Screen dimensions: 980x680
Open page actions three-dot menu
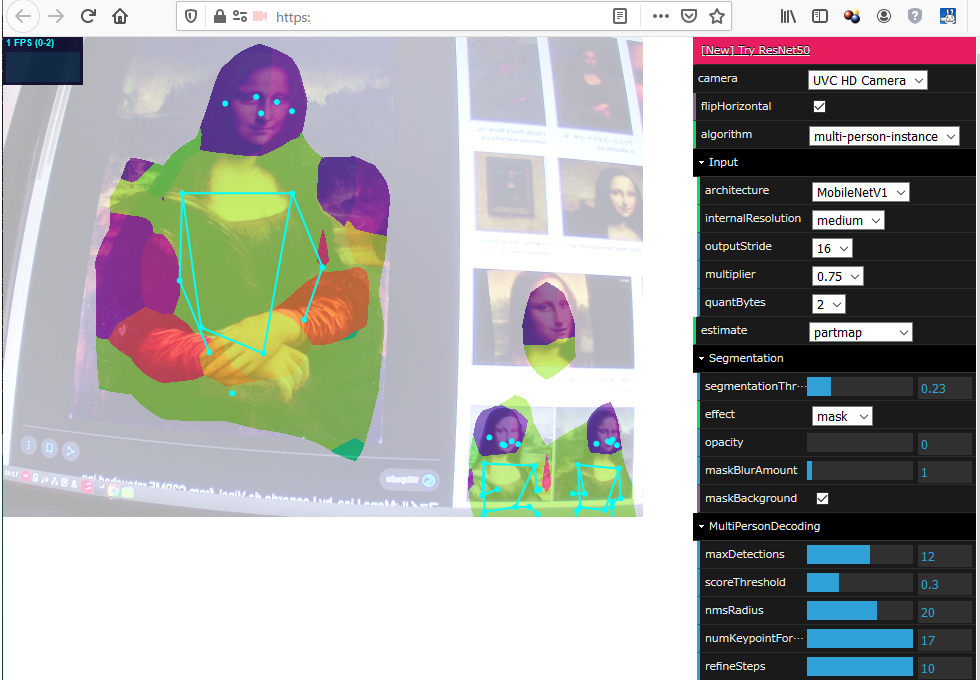click(661, 16)
